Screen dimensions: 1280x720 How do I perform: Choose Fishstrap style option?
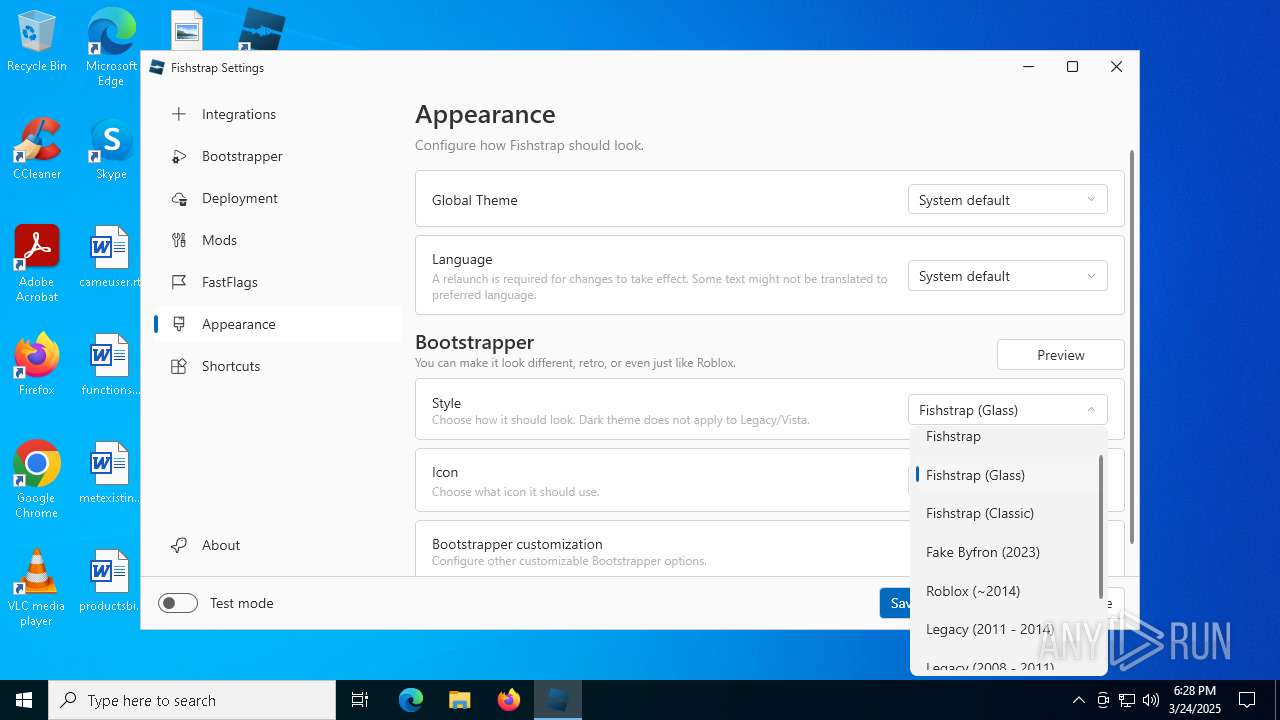click(1005, 437)
